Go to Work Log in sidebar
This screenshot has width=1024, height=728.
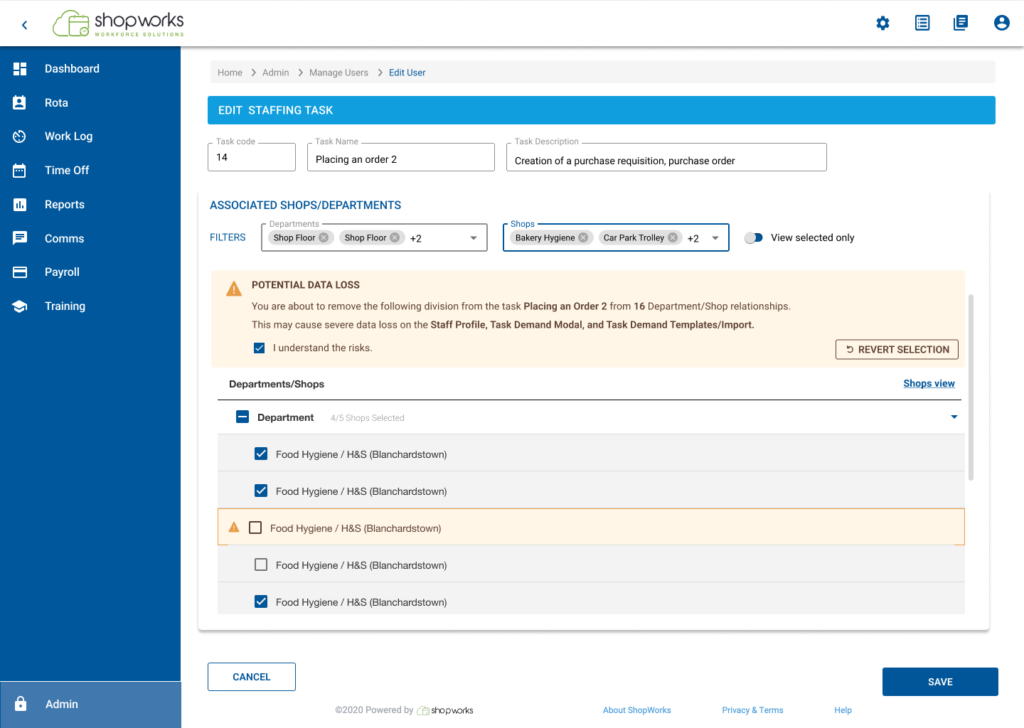[68, 136]
